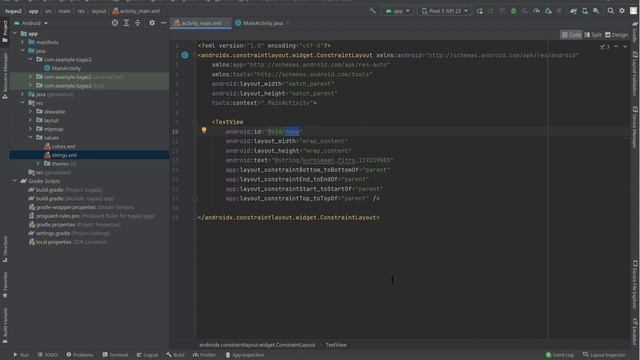Viewport: 640px width, 360px height.
Task: Click Sync Project with Gradle Files icon
Action: pos(573,11)
